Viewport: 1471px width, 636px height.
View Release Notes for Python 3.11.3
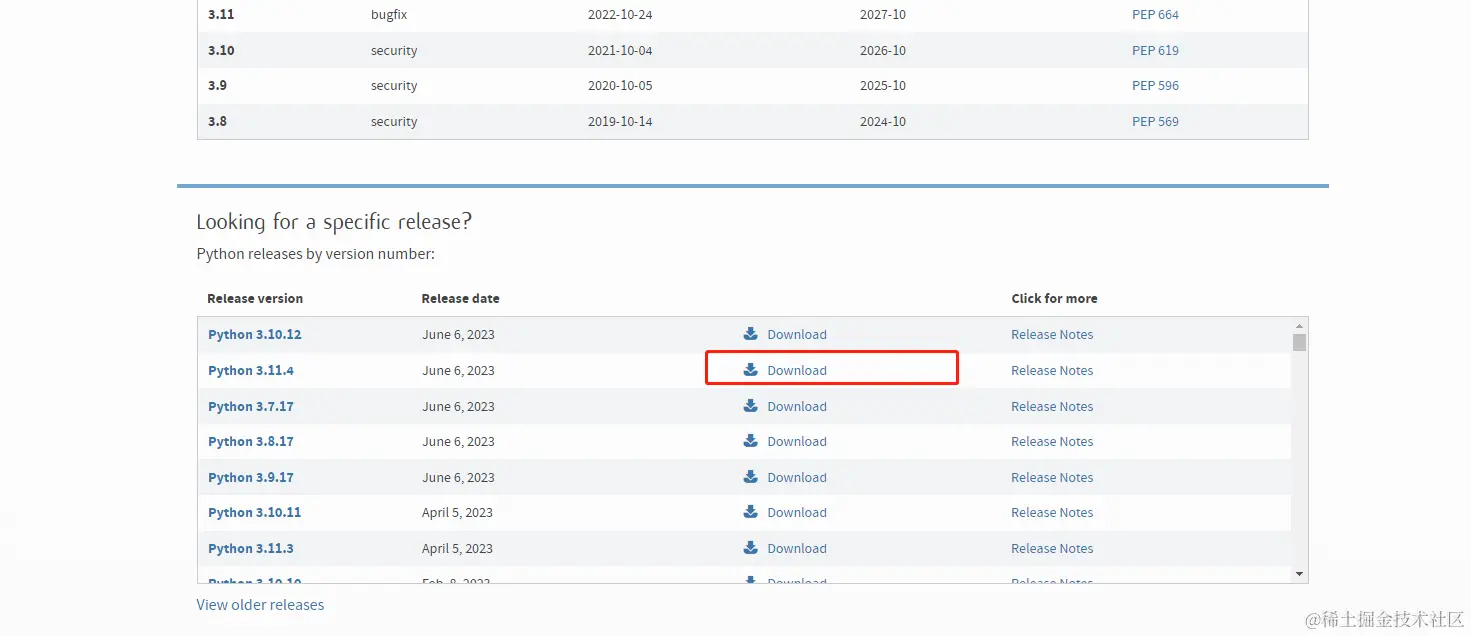tap(1052, 548)
